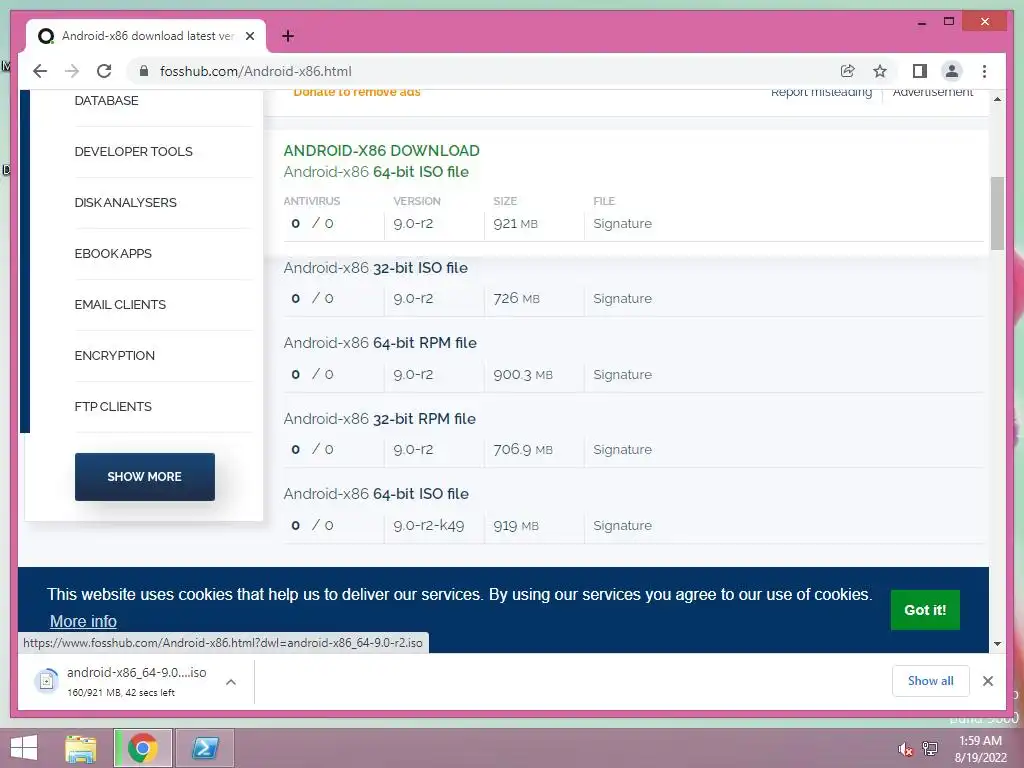Open the More info cookies link
The image size is (1024, 768).
click(84, 621)
